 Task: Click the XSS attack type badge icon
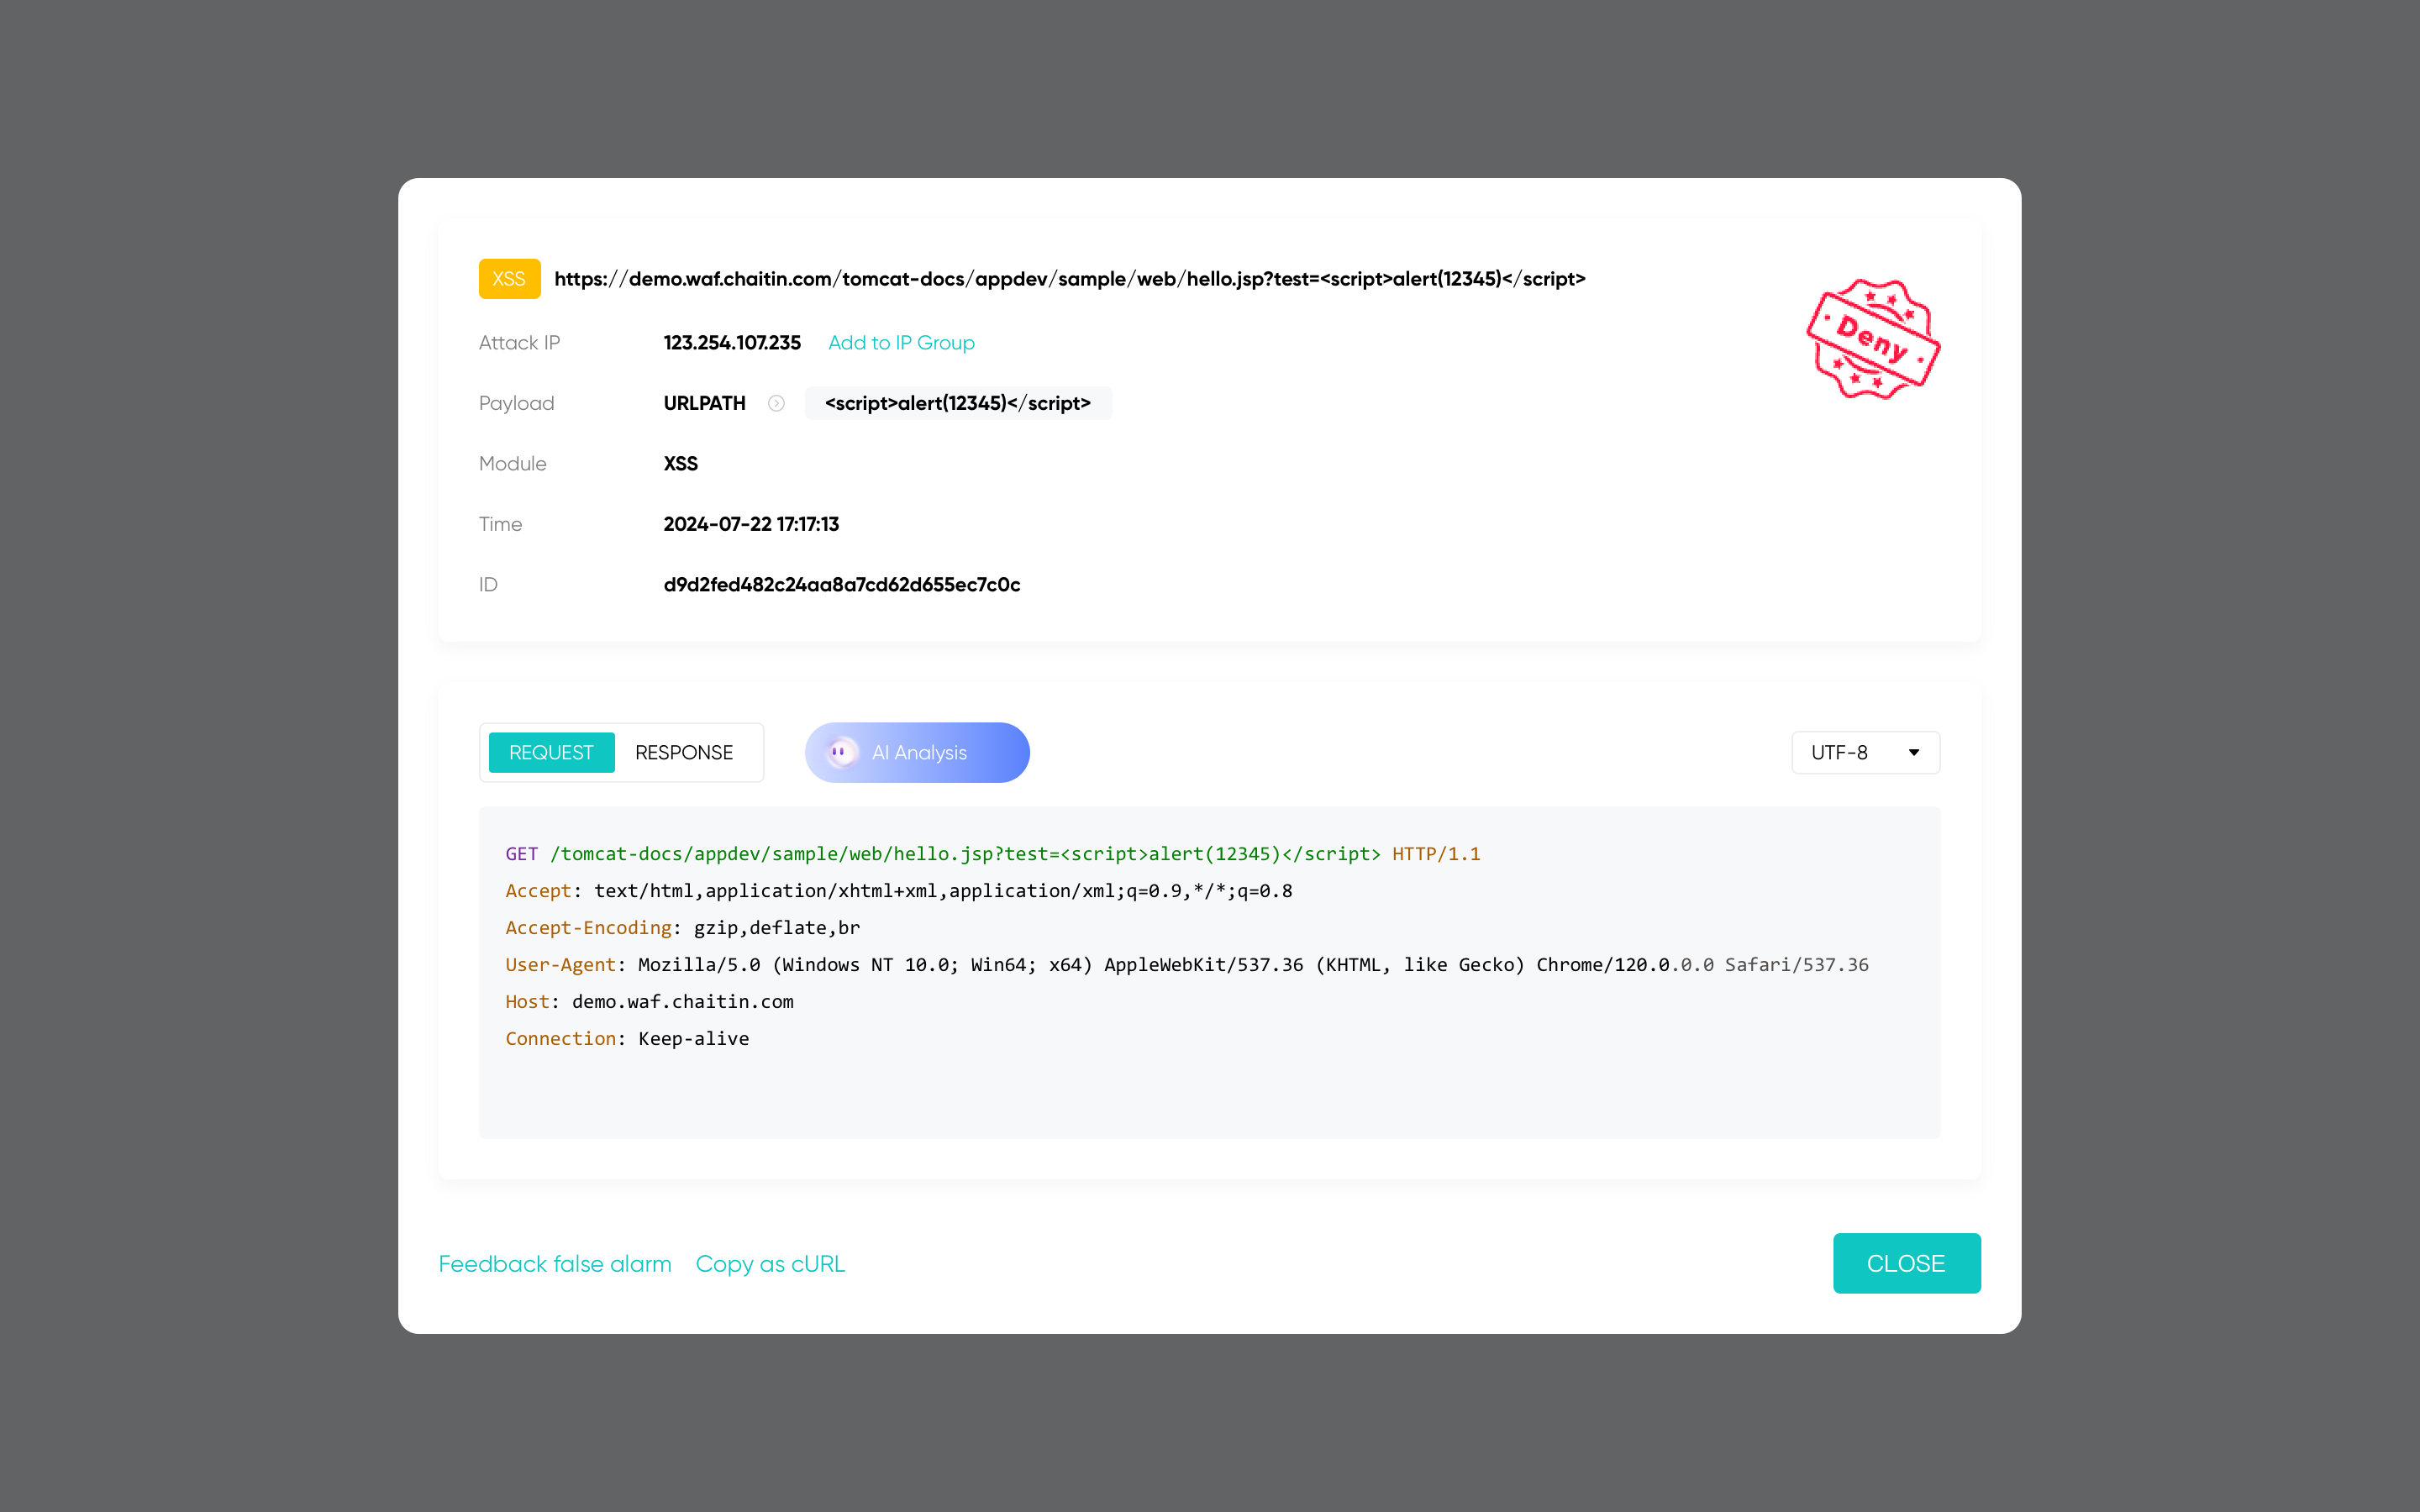coord(508,279)
